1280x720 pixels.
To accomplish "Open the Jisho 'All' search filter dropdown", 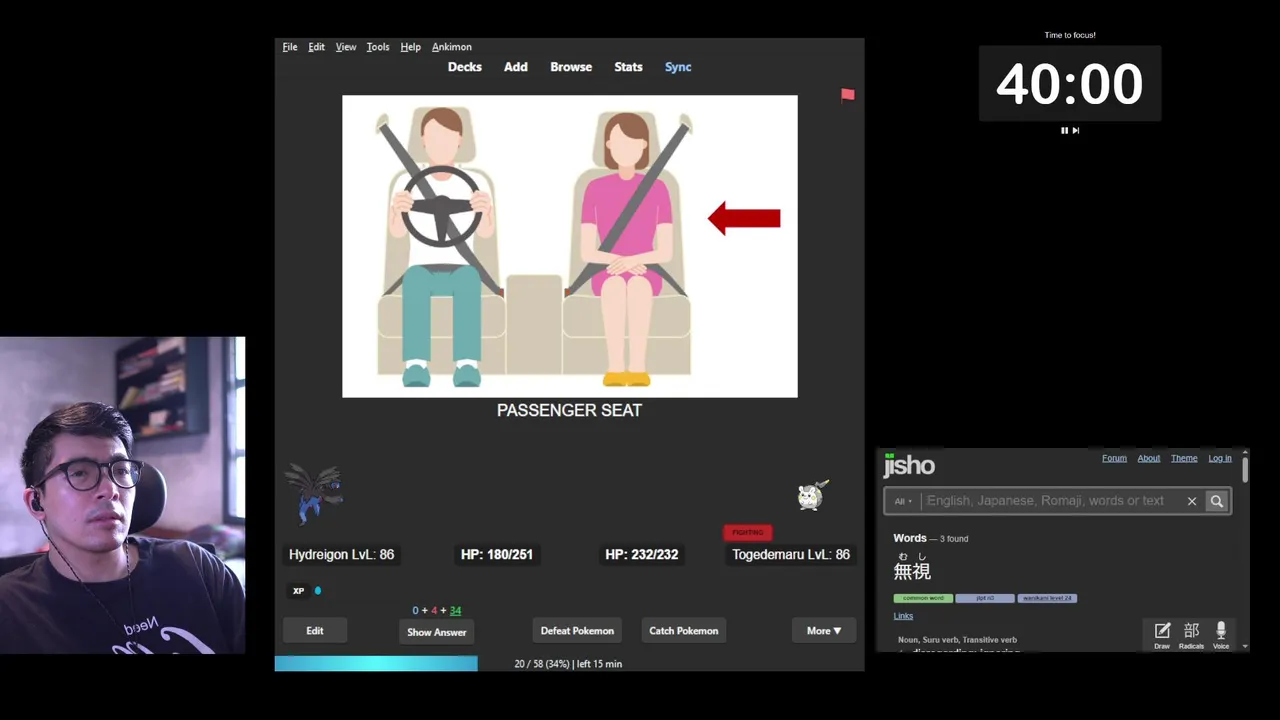I will pos(903,501).
